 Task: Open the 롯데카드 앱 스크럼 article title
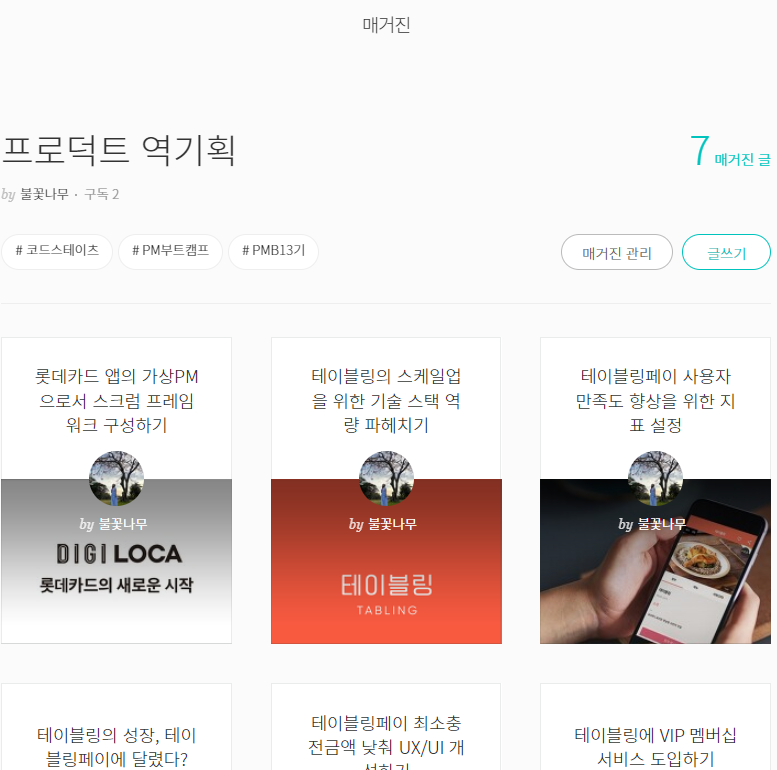(116, 400)
